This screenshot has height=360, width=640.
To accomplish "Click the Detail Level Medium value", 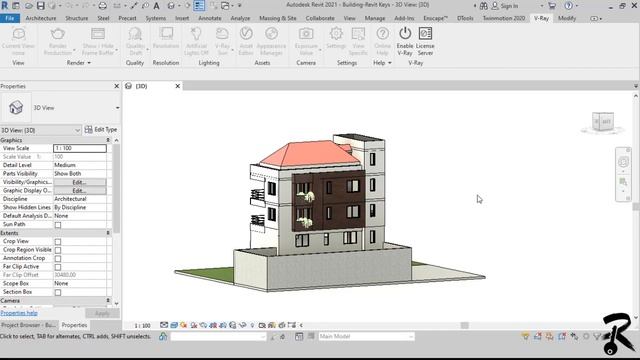I will pyautogui.click(x=80, y=165).
